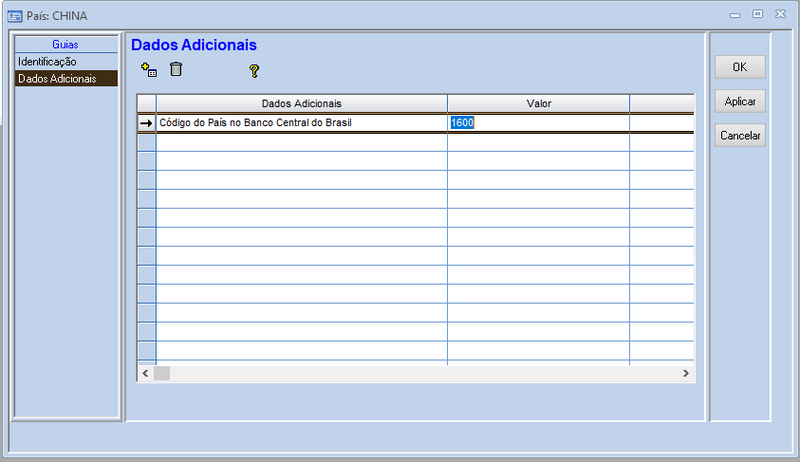Open help via yellow question mark icon
The image size is (800, 462).
254,71
